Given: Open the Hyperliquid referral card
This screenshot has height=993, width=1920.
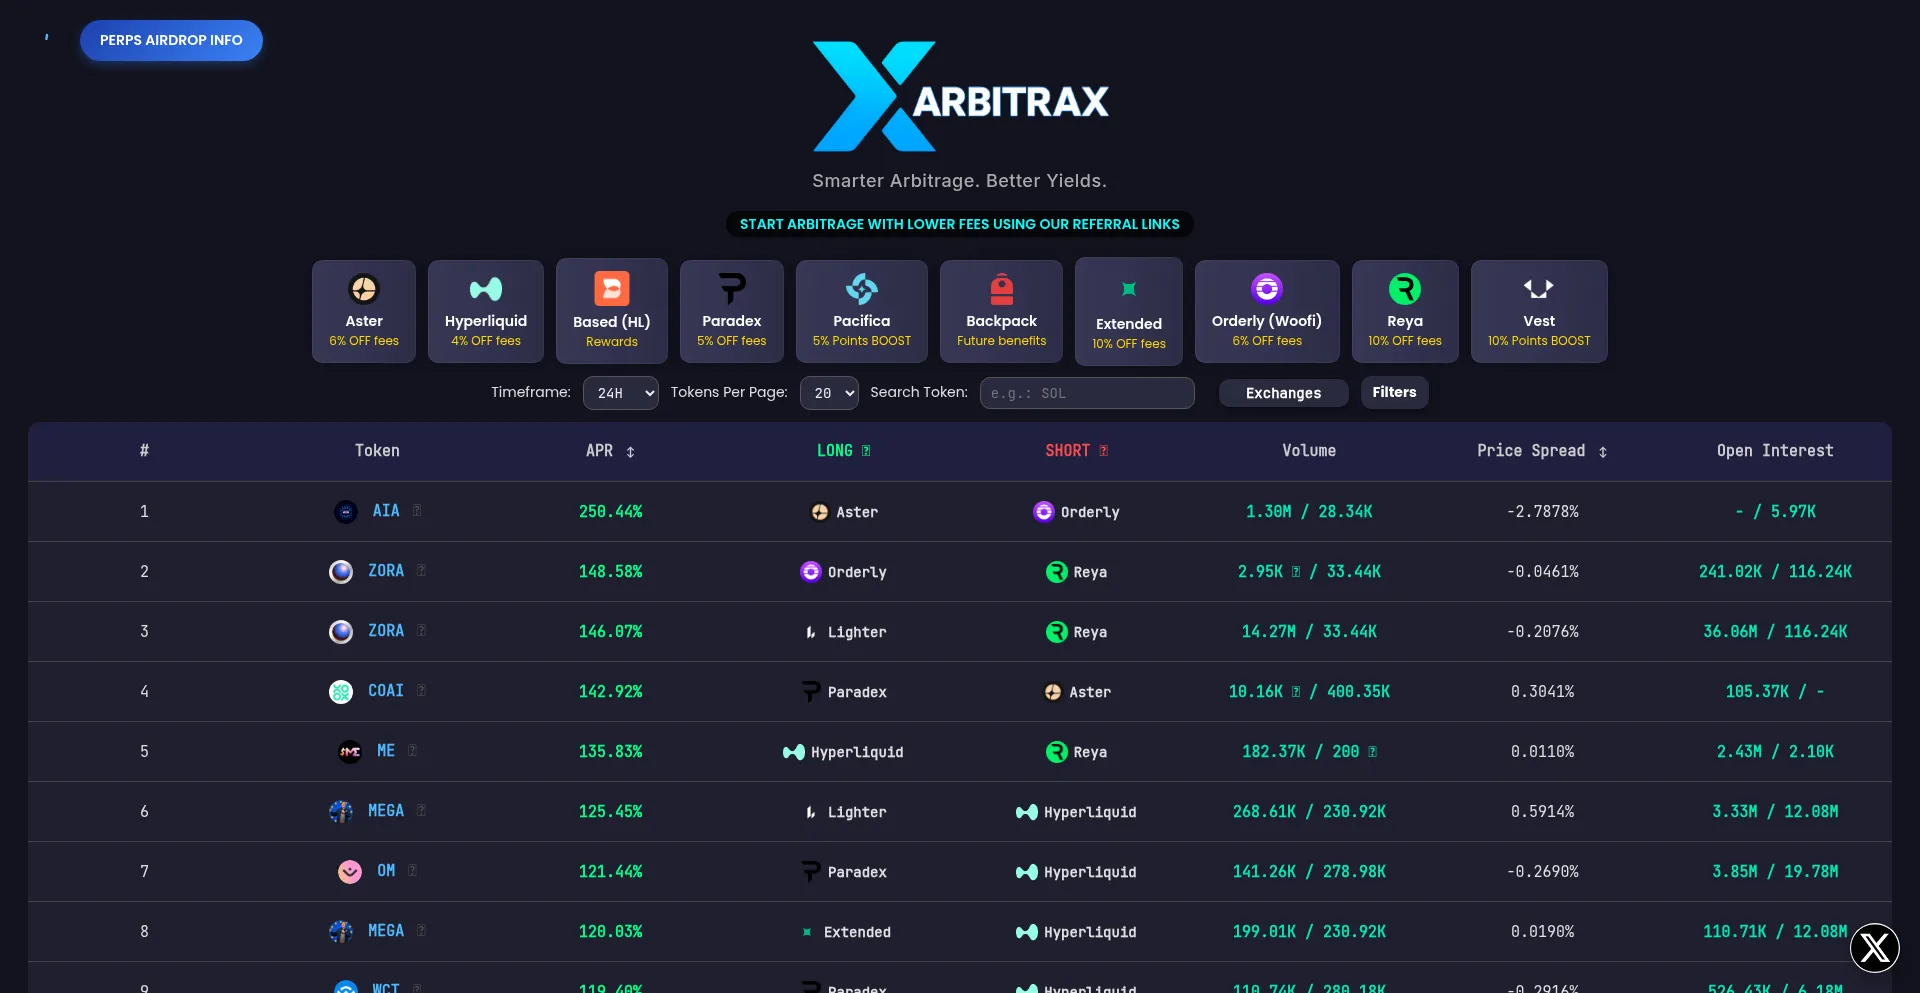Looking at the screenshot, I should [486, 312].
